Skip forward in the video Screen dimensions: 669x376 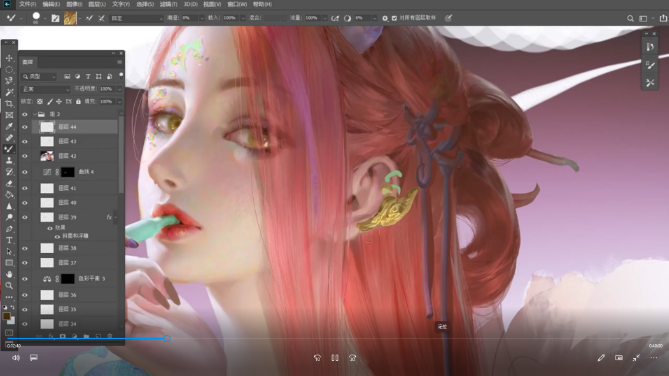(352, 358)
